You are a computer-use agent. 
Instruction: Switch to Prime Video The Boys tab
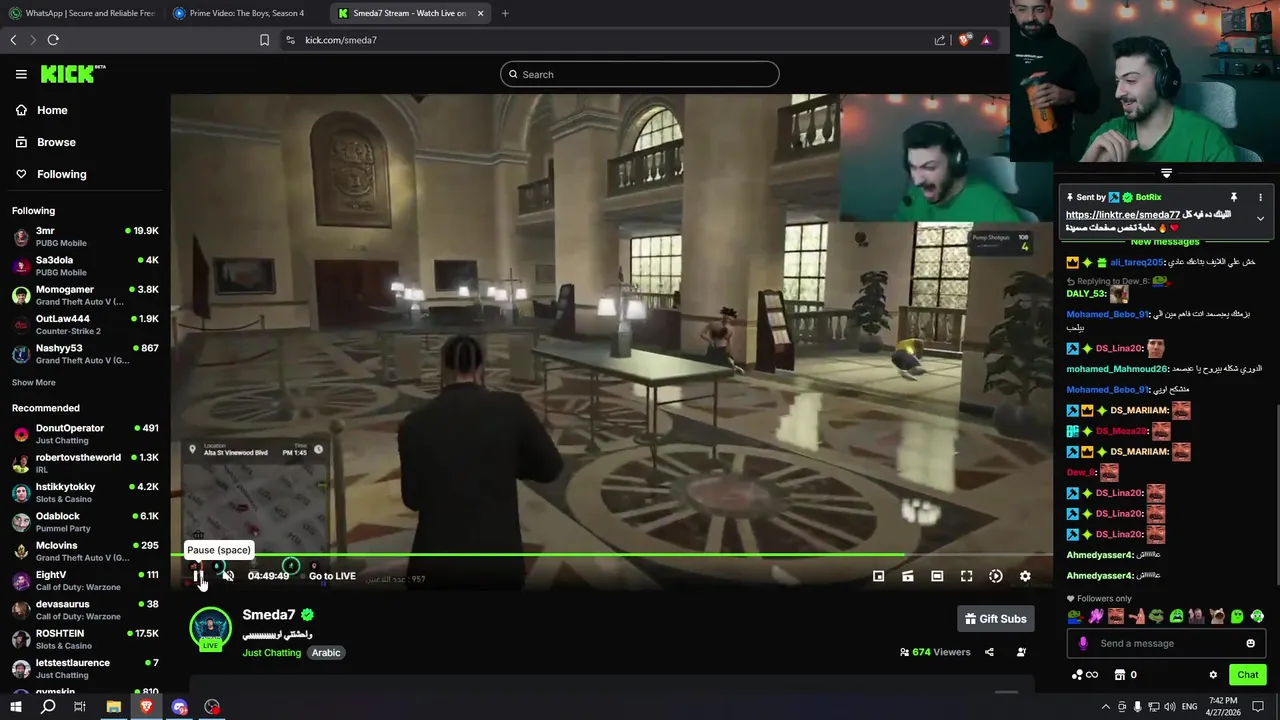[x=246, y=13]
